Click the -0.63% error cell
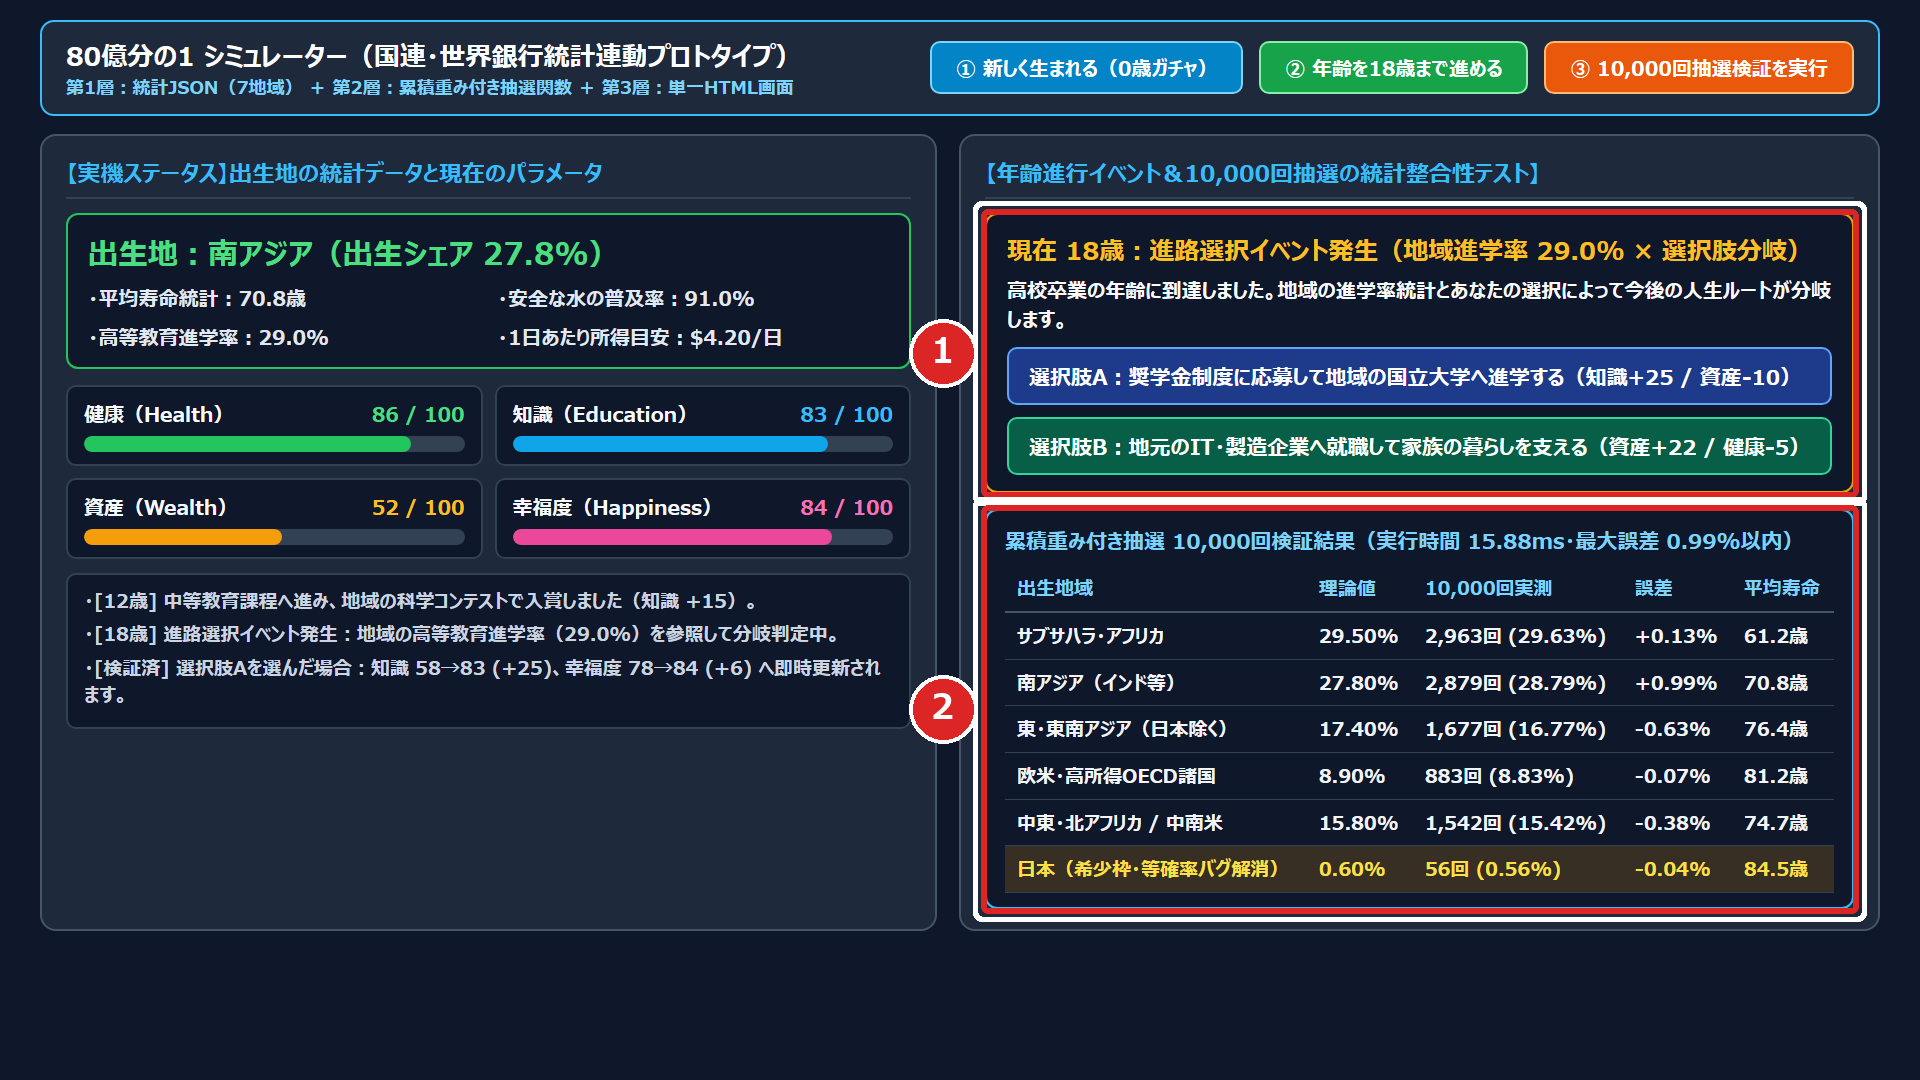Image resolution: width=1920 pixels, height=1080 pixels. tap(1672, 729)
